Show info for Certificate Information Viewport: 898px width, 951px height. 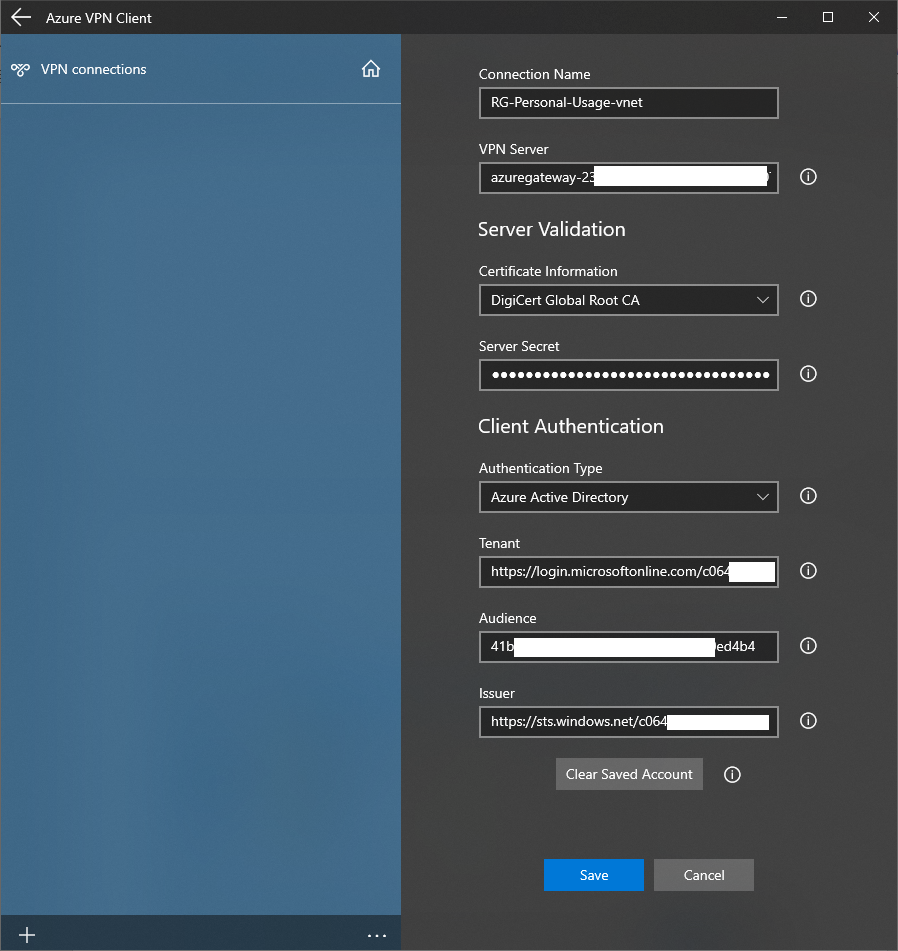point(808,299)
